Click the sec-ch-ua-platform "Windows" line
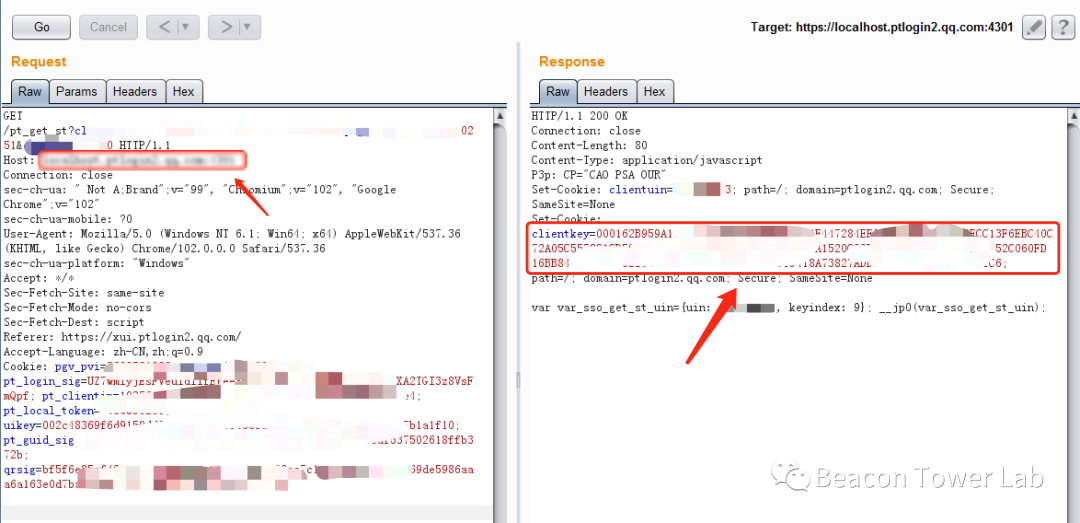The height and width of the screenshot is (523, 1080). [x=96, y=263]
